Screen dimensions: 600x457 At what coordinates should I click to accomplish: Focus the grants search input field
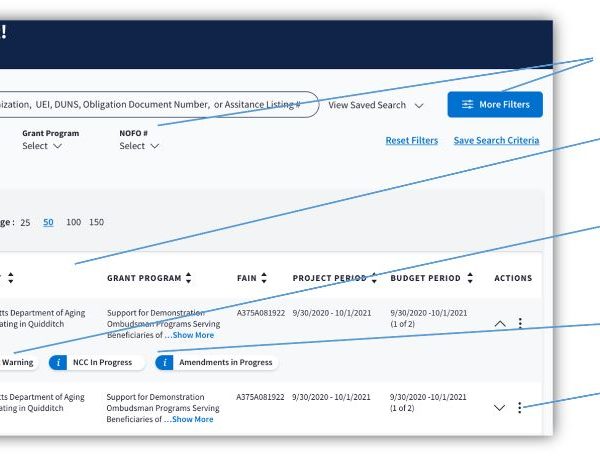coord(150,104)
